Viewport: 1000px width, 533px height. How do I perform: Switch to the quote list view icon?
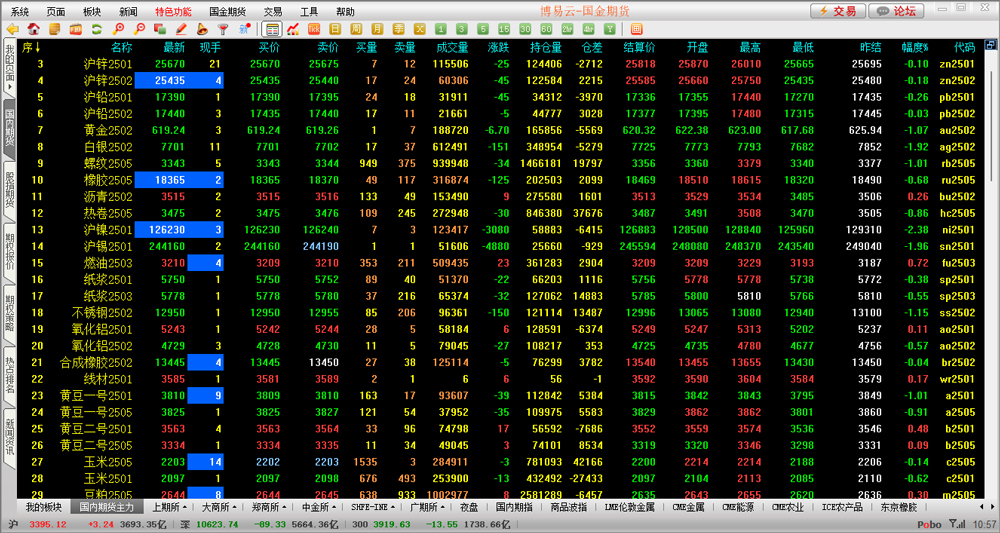272,29
